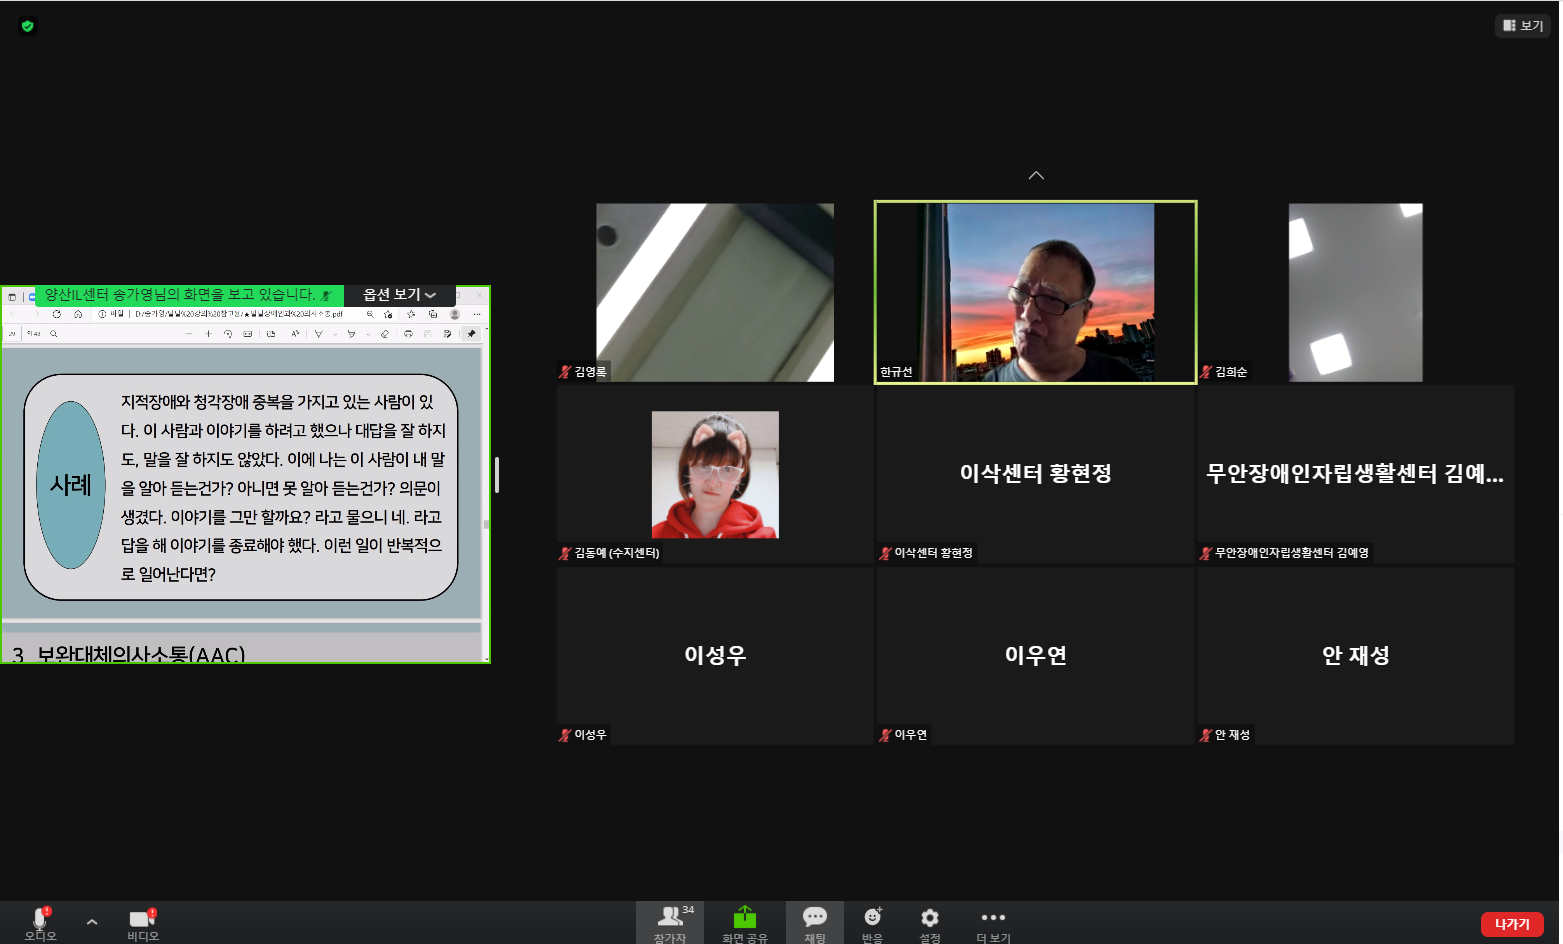
Task: Click the divider handle beside the shared screen
Action: point(497,475)
